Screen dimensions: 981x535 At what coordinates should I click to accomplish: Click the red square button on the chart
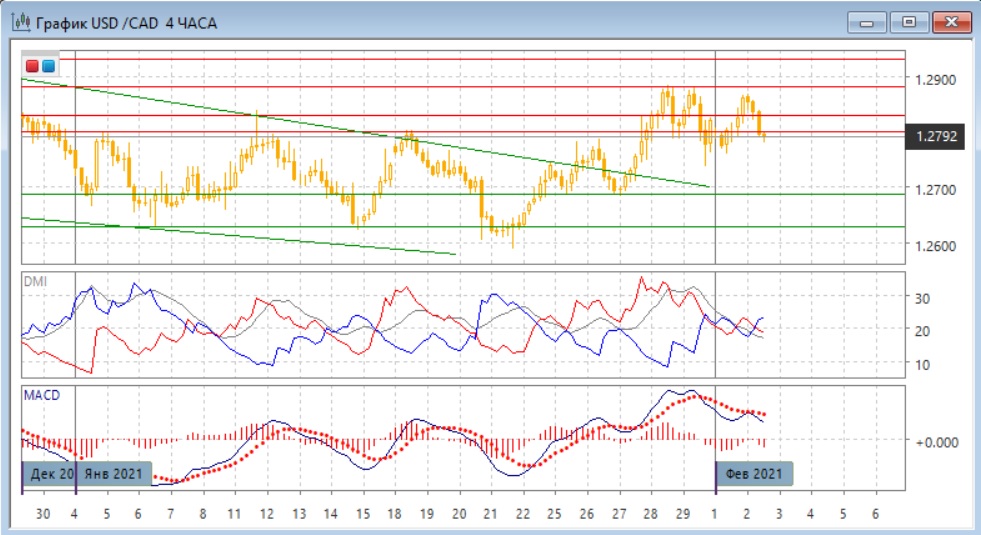[x=32, y=67]
